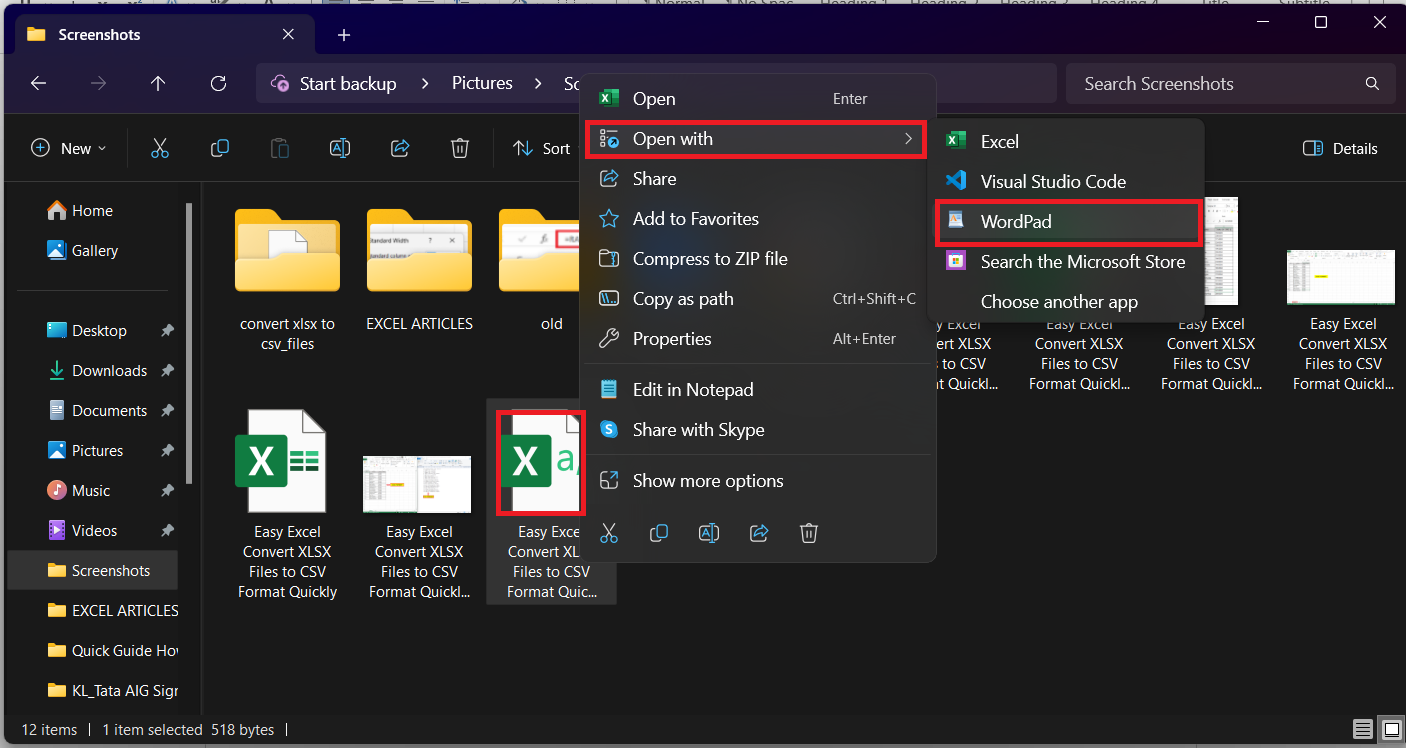This screenshot has width=1406, height=748.
Task: Click the Rename icon in the toolbar
Action: click(340, 148)
